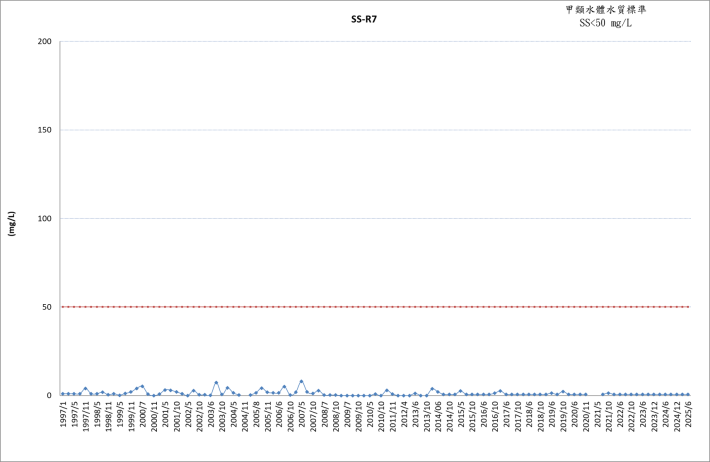Click the 2000/7 x-axis label
The height and width of the screenshot is (462, 710).
click(143, 413)
